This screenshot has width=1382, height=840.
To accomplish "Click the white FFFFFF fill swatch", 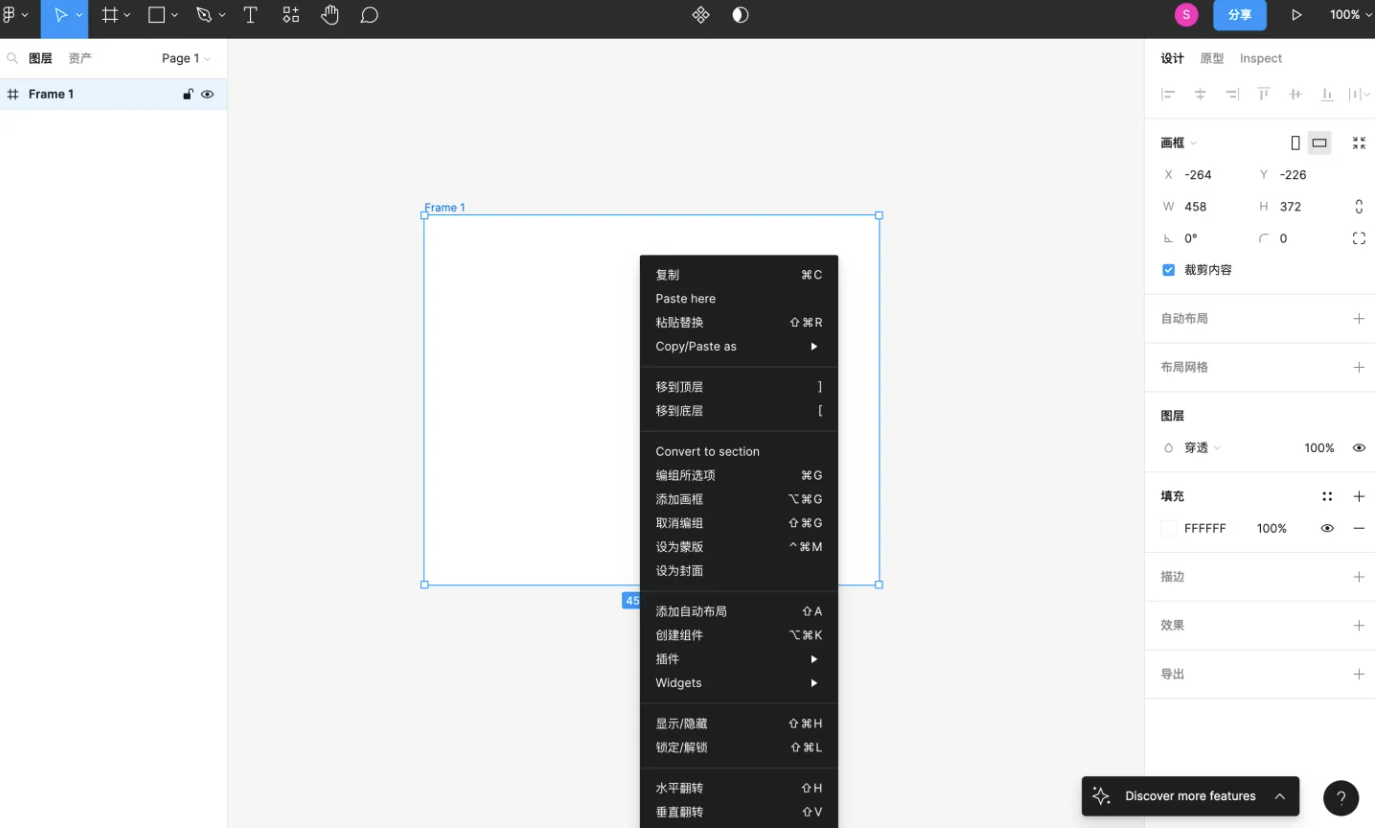I will tap(1168, 528).
